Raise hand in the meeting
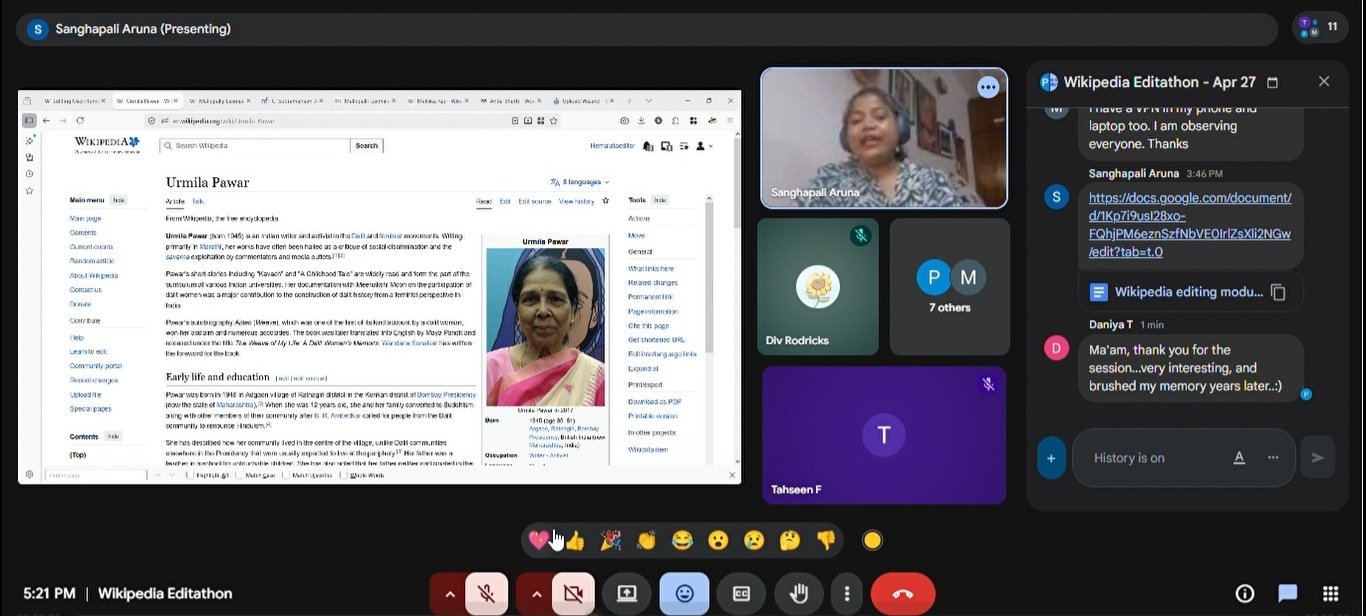The height and width of the screenshot is (616, 1366). [x=799, y=593]
